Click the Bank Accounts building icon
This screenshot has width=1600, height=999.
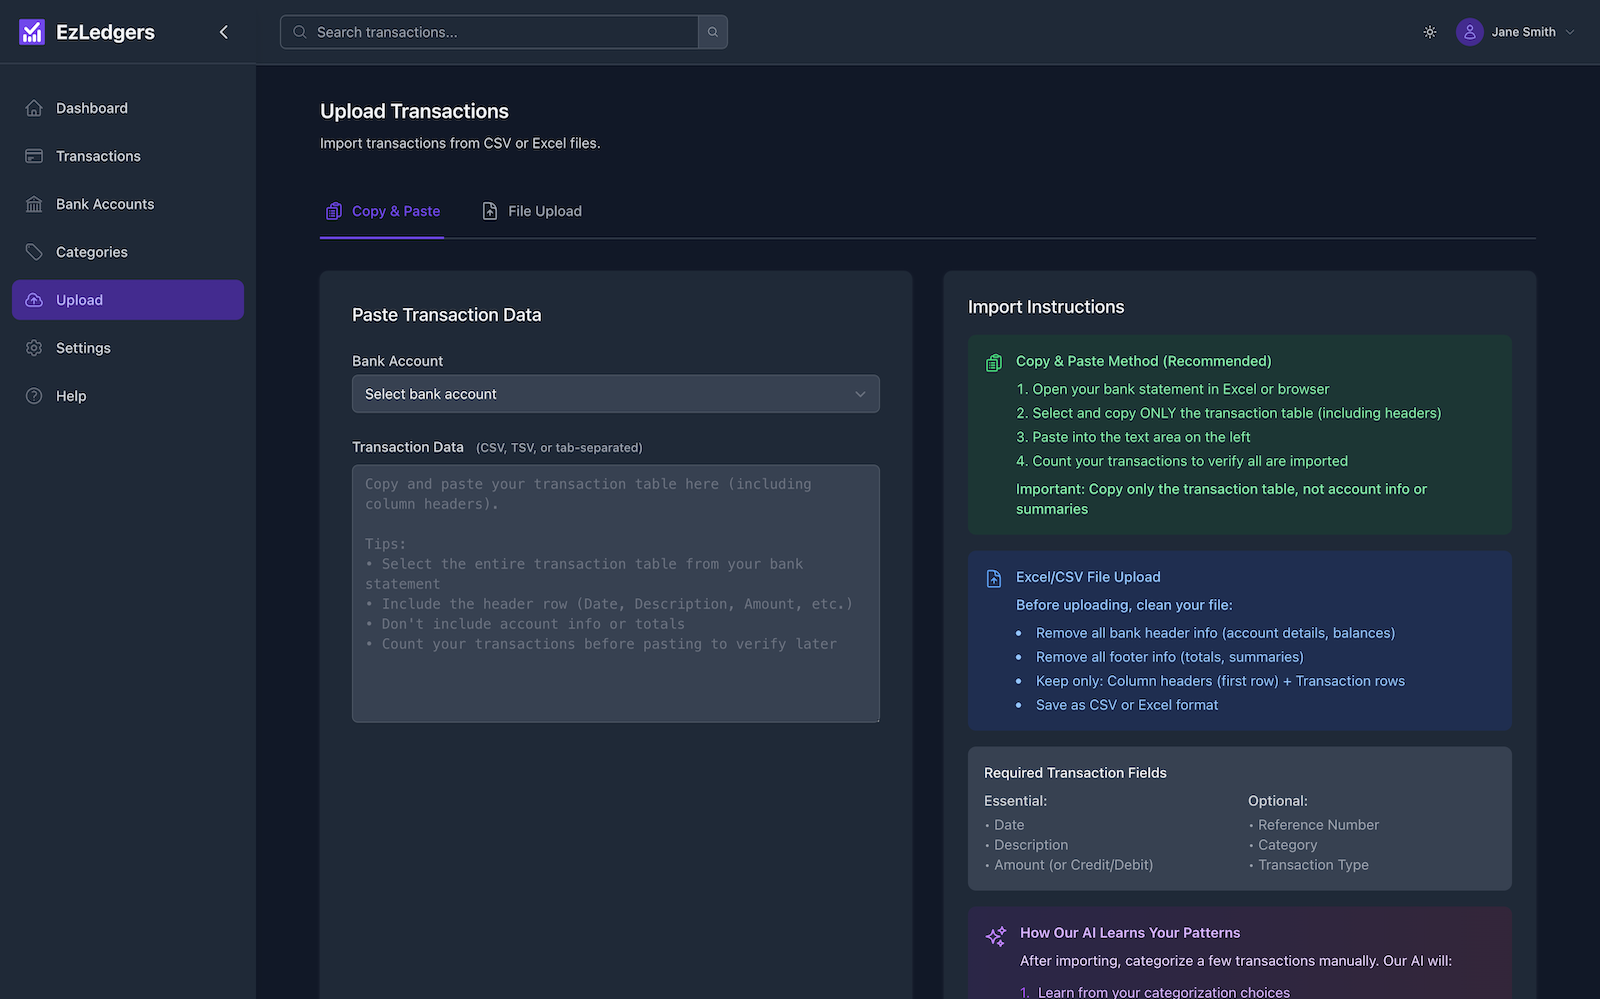[34, 204]
